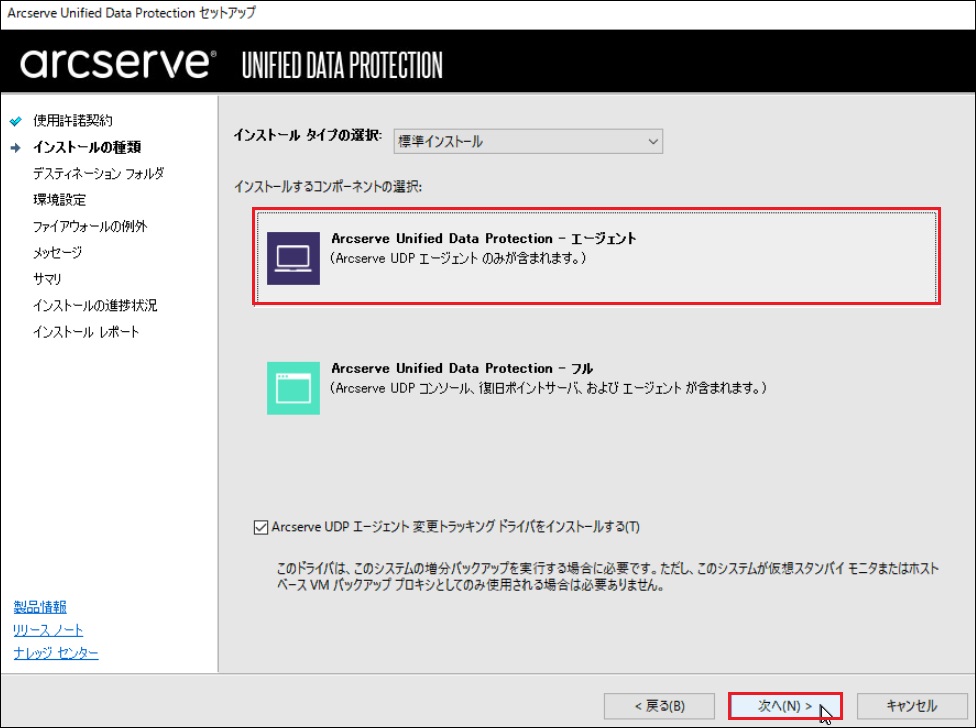This screenshot has height=728, width=976.
Task: Click the purple laptop Agent component icon
Action: point(293,258)
